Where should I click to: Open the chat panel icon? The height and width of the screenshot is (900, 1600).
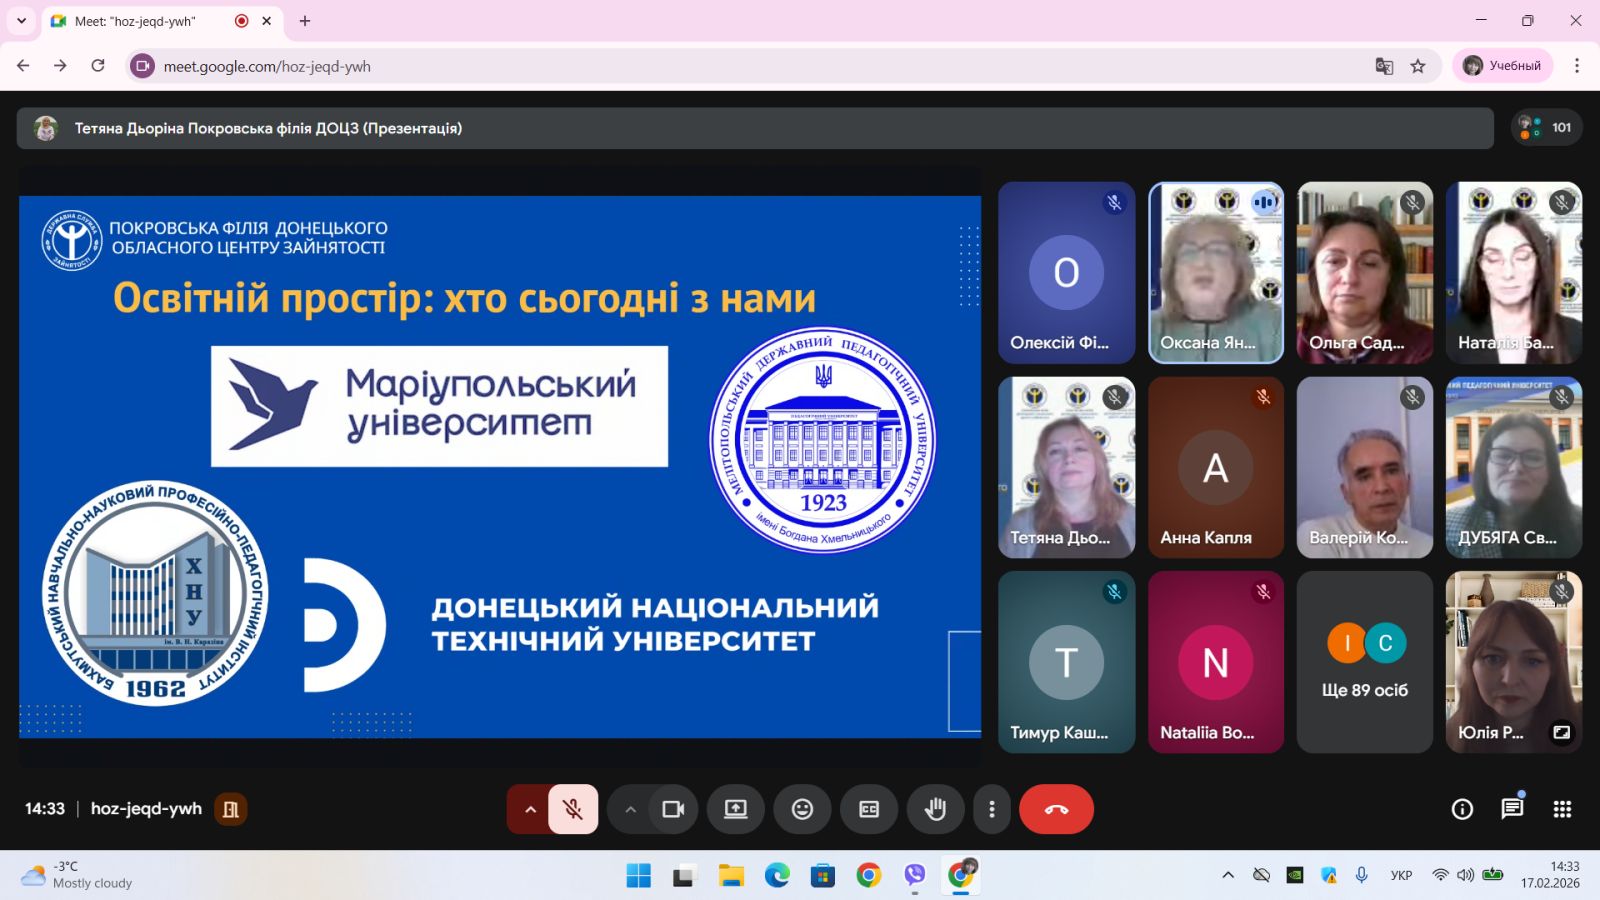tap(1512, 809)
